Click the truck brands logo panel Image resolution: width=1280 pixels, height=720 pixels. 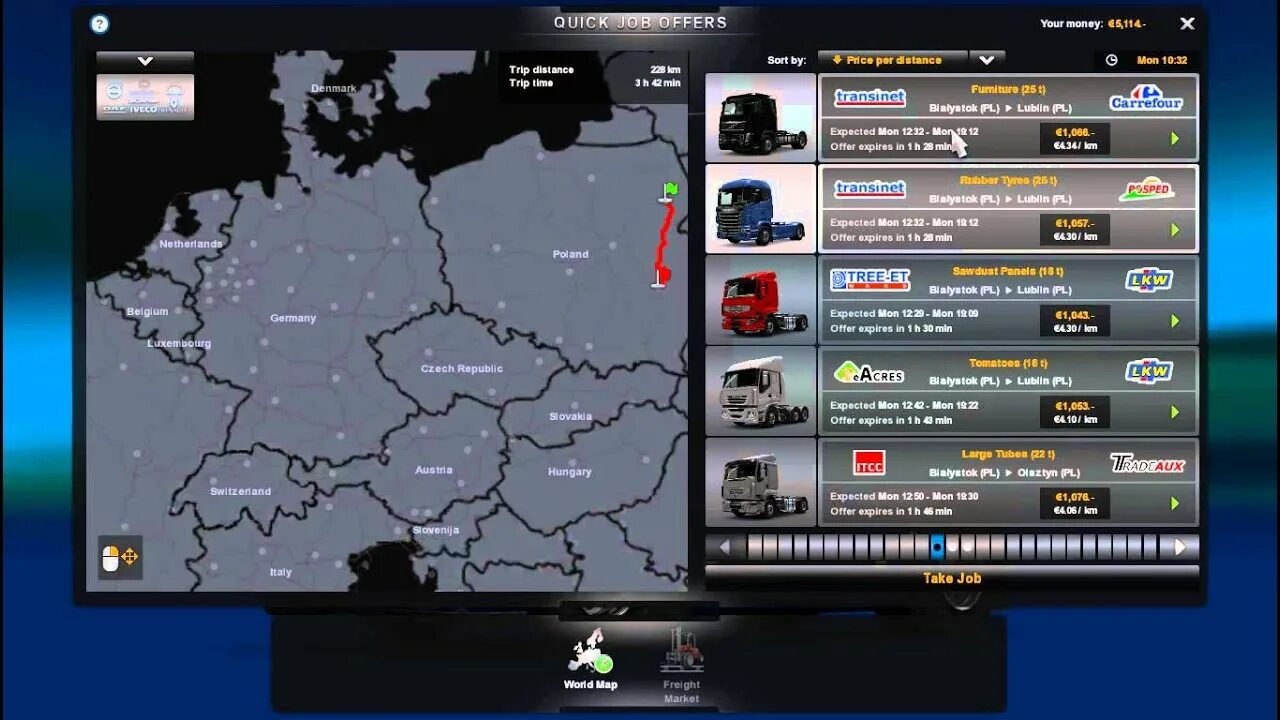(x=145, y=97)
